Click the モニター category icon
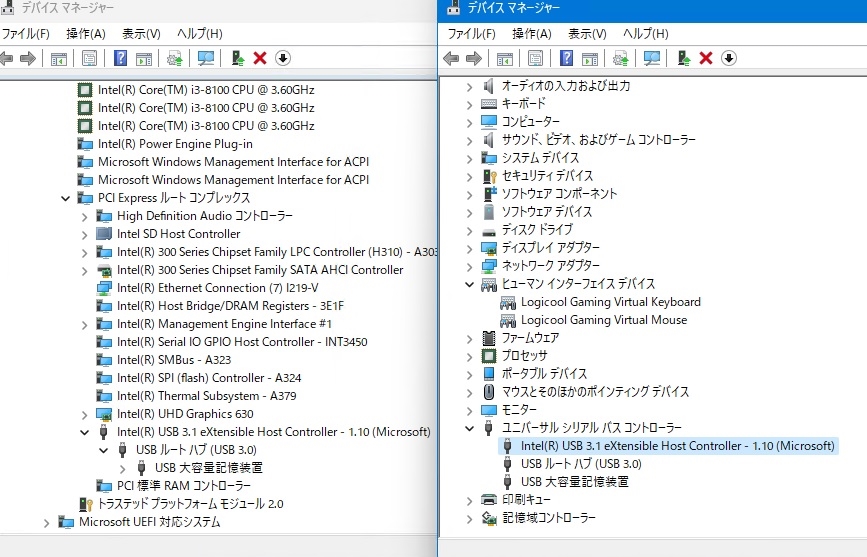This screenshot has height=557, width=867. (x=489, y=410)
